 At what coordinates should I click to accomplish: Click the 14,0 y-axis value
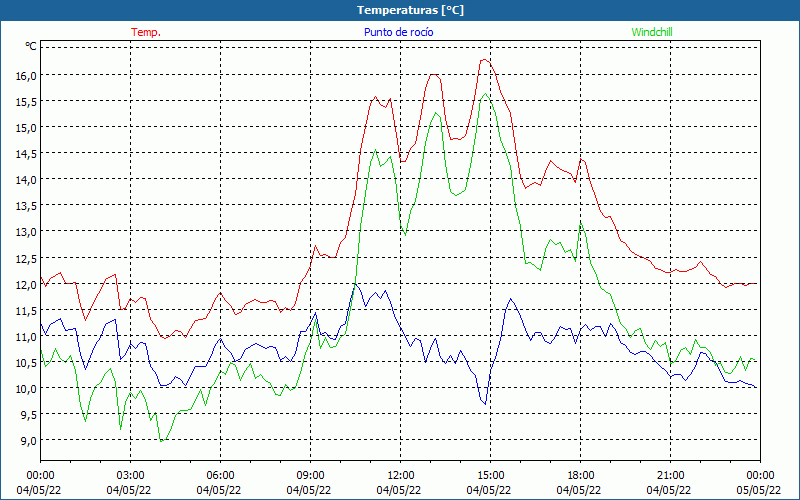click(x=26, y=180)
